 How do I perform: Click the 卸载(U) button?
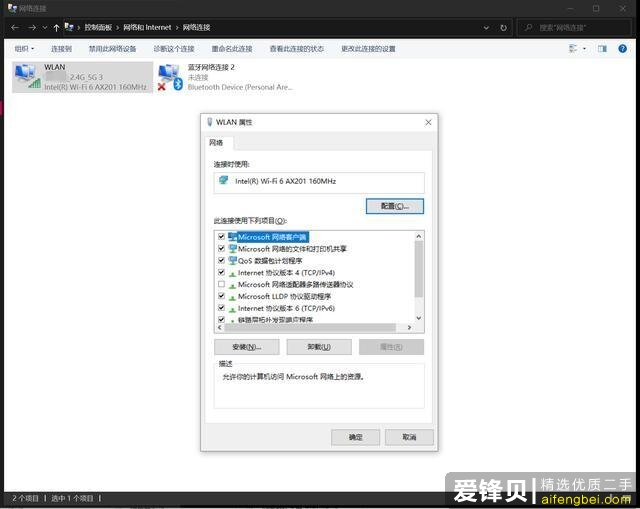319,347
